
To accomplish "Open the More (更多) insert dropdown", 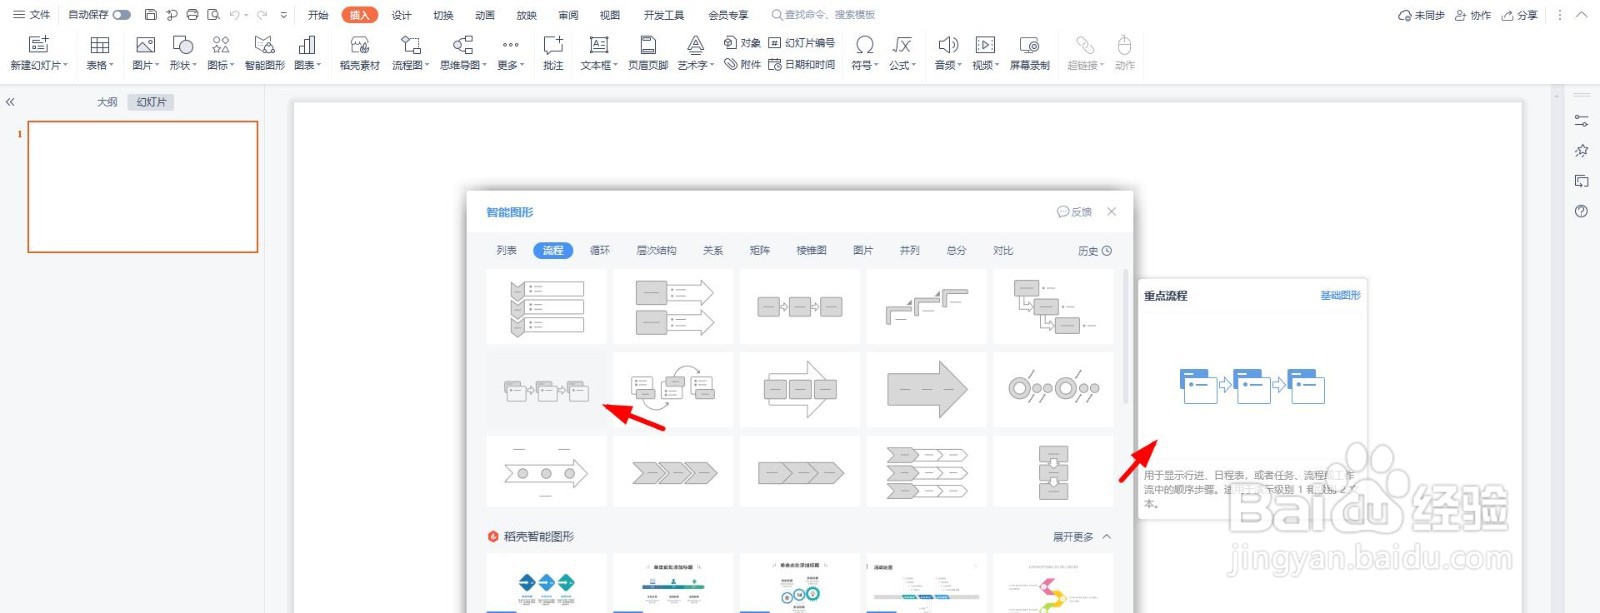I will pos(510,53).
